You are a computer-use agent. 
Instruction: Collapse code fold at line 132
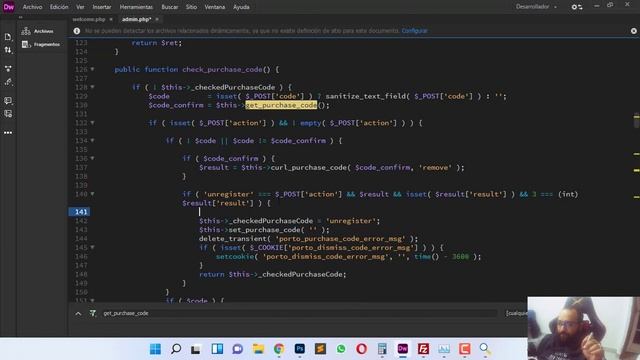point(92,123)
